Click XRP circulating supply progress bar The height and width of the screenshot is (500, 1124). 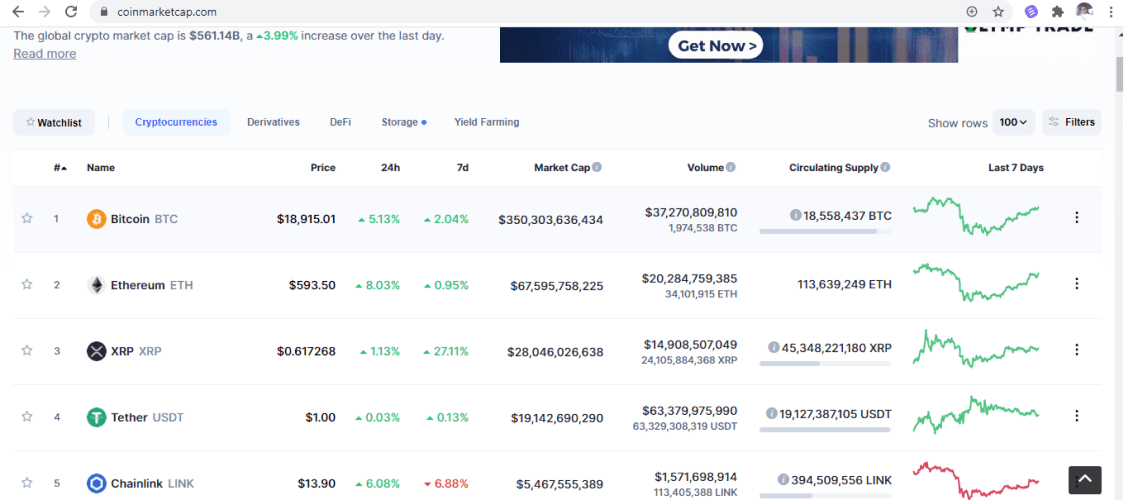point(825,364)
